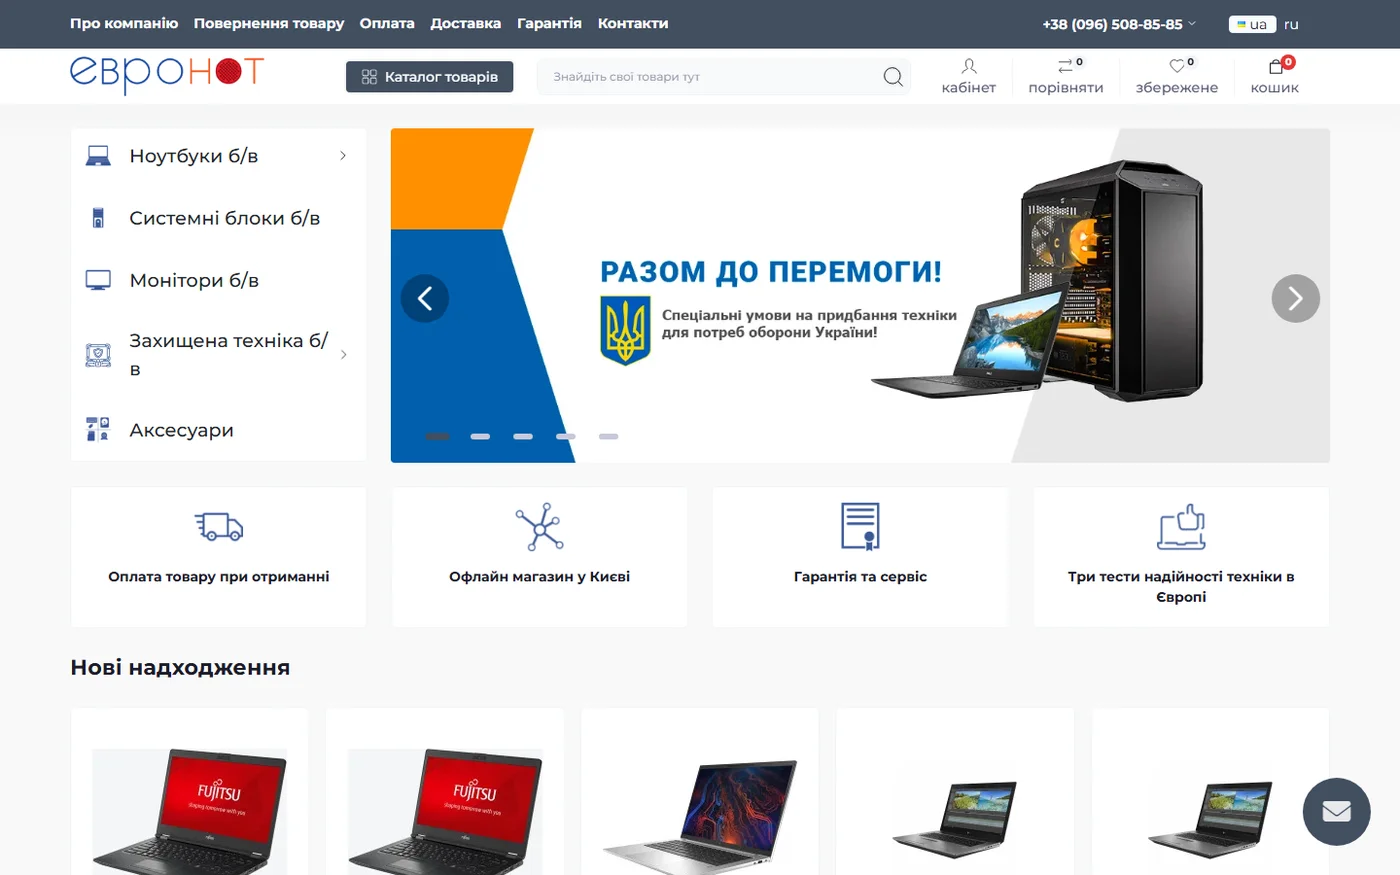Go to previous banner slide
The height and width of the screenshot is (875, 1400).
coord(425,298)
